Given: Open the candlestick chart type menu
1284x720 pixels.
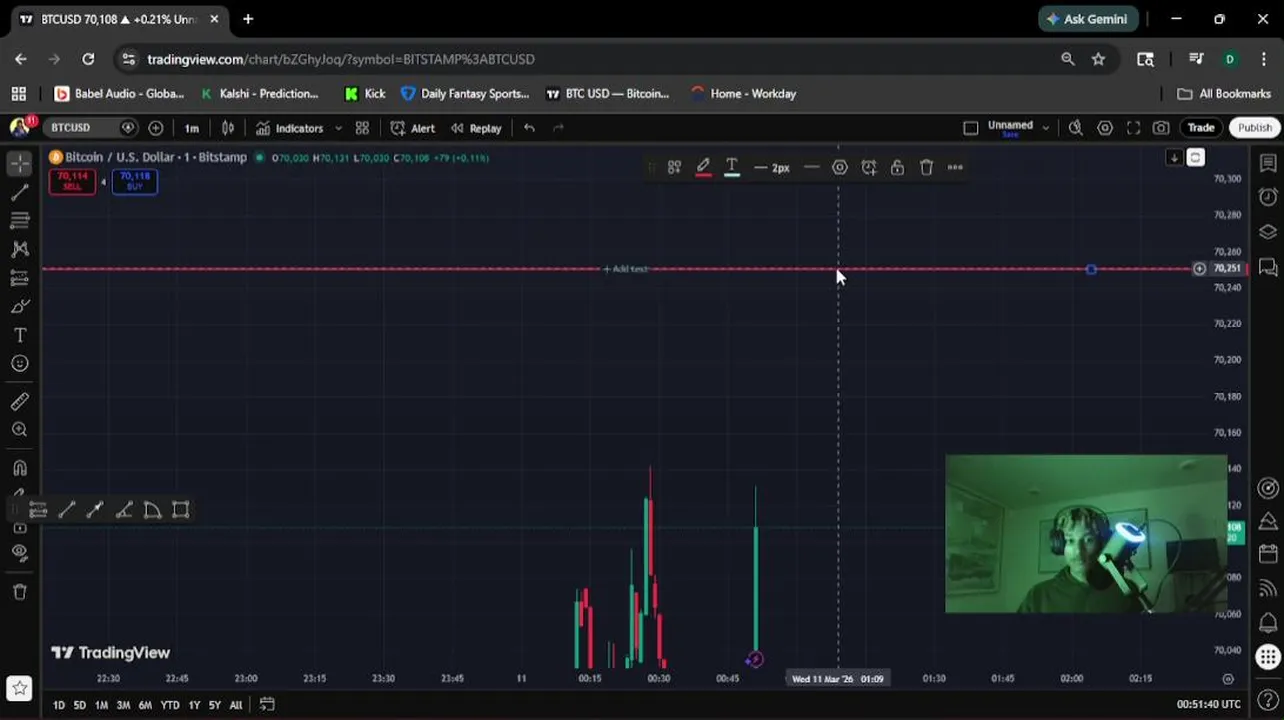Looking at the screenshot, I should 228,128.
